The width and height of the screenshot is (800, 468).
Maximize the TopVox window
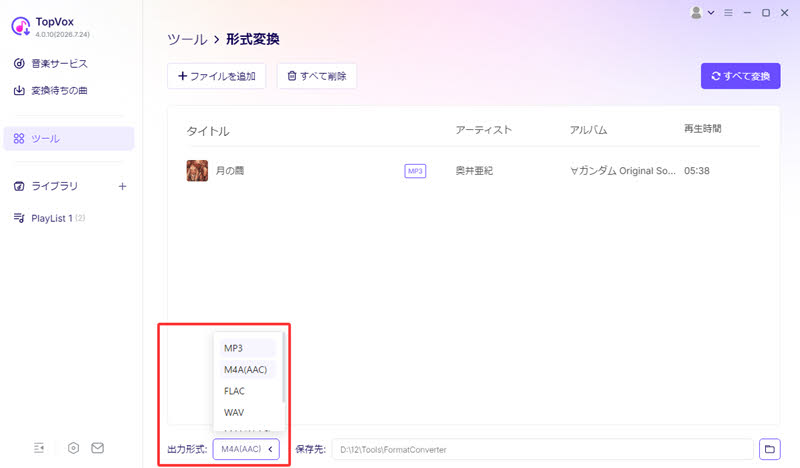pos(766,13)
